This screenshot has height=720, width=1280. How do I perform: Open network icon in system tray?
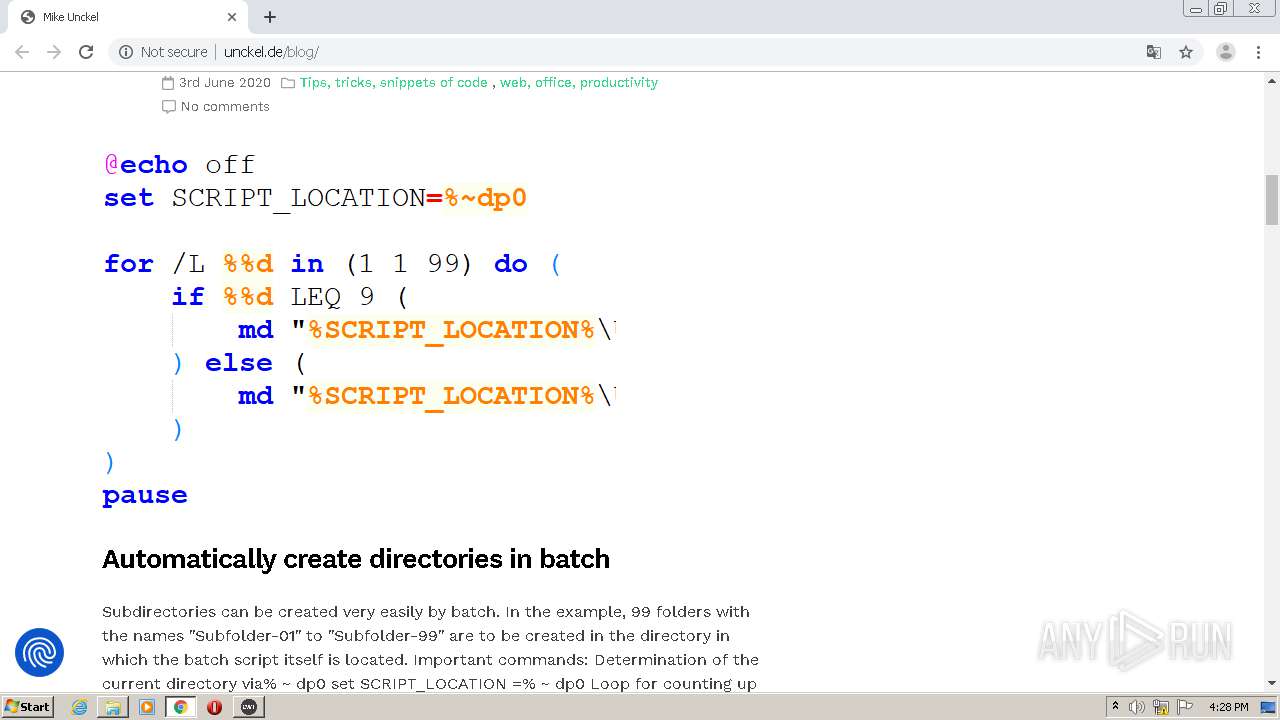1161,707
